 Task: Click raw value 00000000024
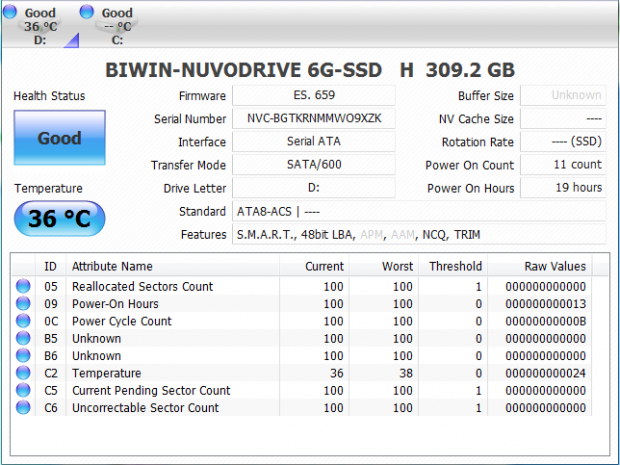546,373
